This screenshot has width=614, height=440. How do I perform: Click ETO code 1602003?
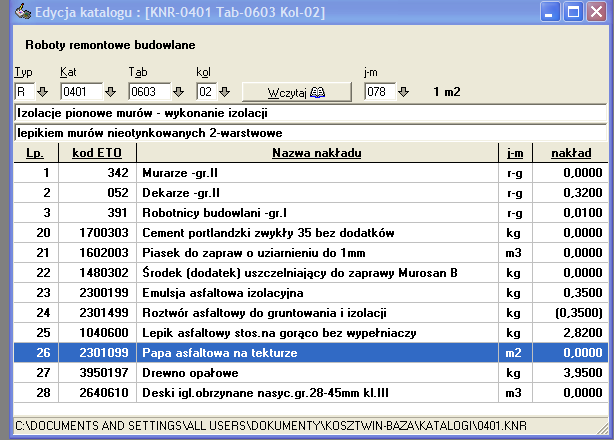pos(104,253)
